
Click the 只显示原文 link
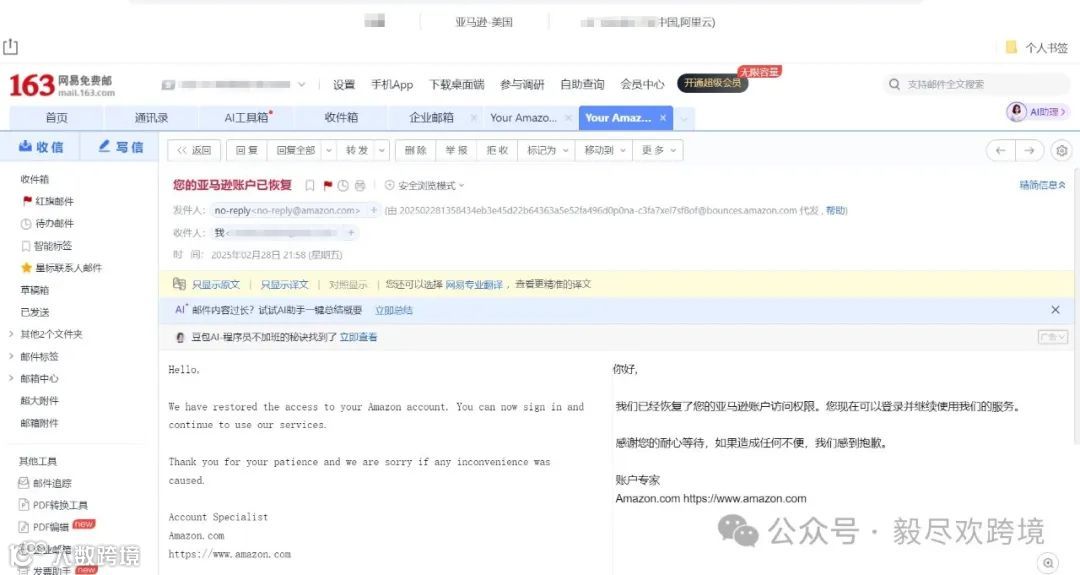[216, 284]
